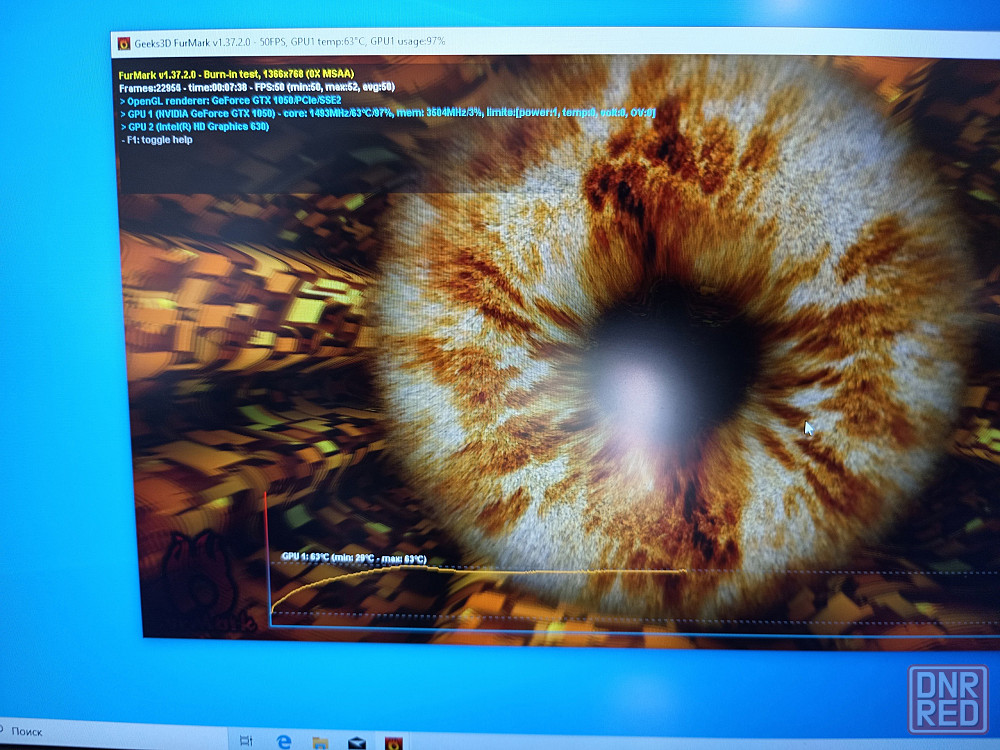1000x750 pixels.
Task: Click the FurMark icon in the title bar
Action: tap(124, 43)
